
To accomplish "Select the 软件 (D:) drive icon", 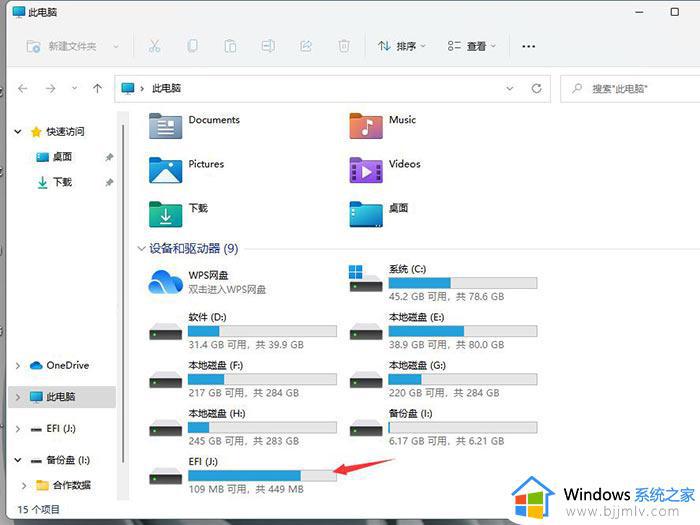I will (165, 331).
